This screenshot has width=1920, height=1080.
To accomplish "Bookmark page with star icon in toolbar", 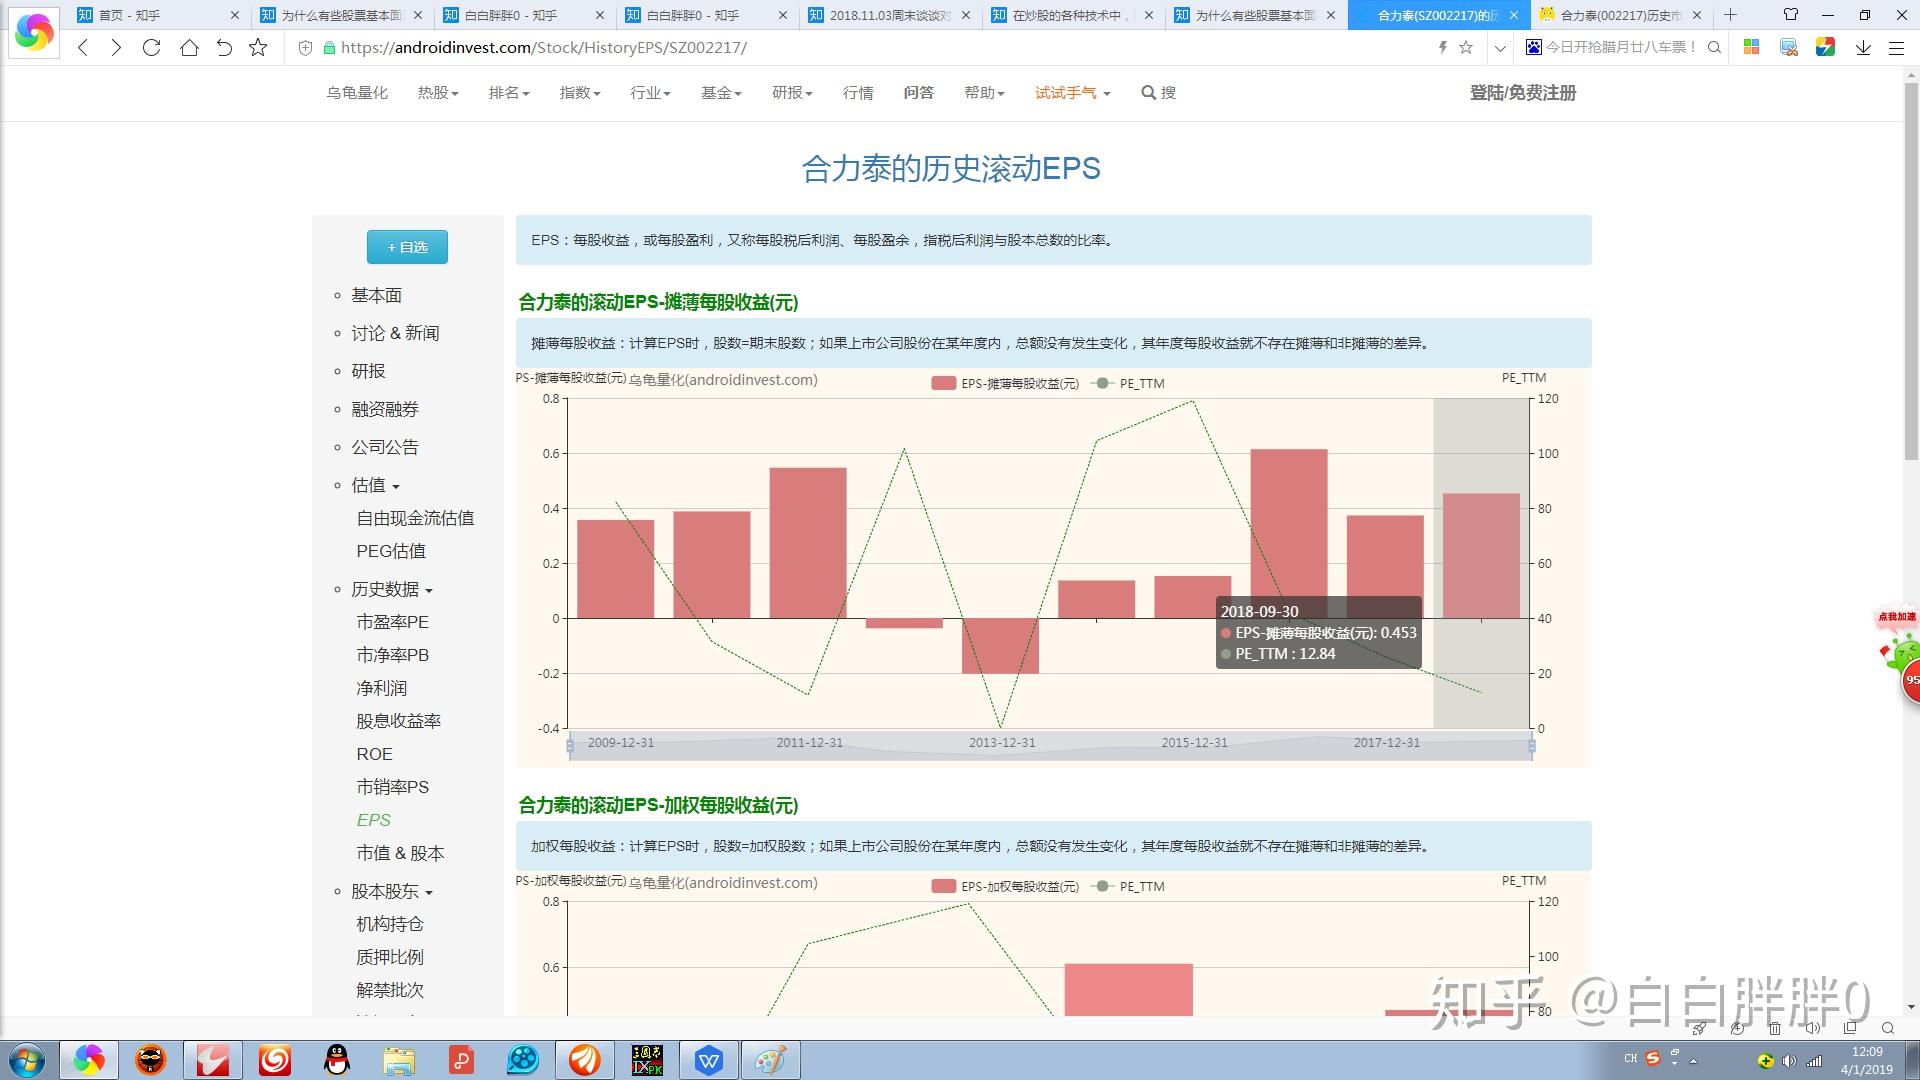I will click(x=258, y=48).
